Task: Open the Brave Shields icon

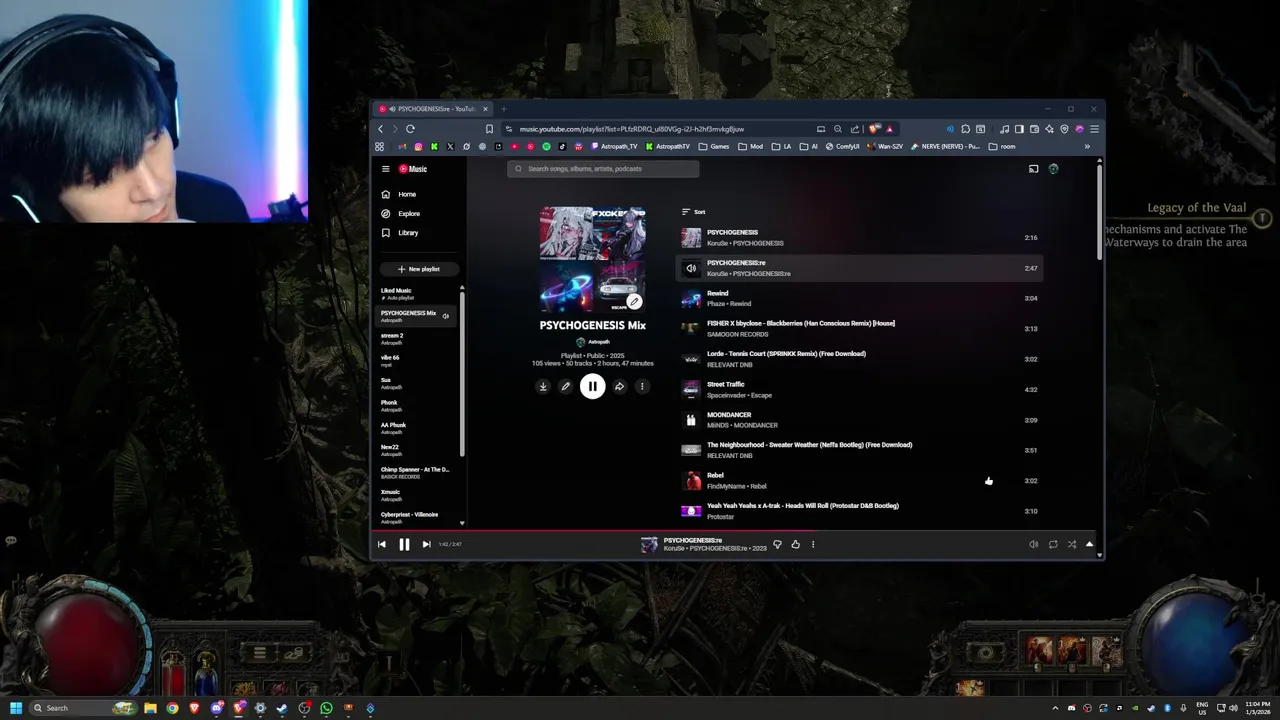Action: (874, 129)
